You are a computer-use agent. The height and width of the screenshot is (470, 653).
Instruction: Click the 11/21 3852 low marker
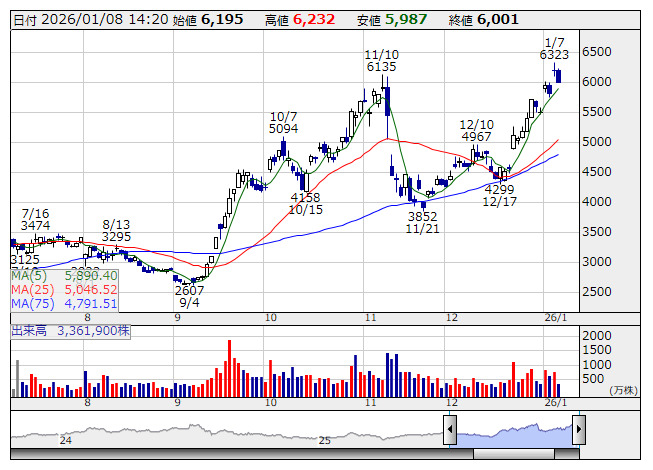tap(423, 222)
